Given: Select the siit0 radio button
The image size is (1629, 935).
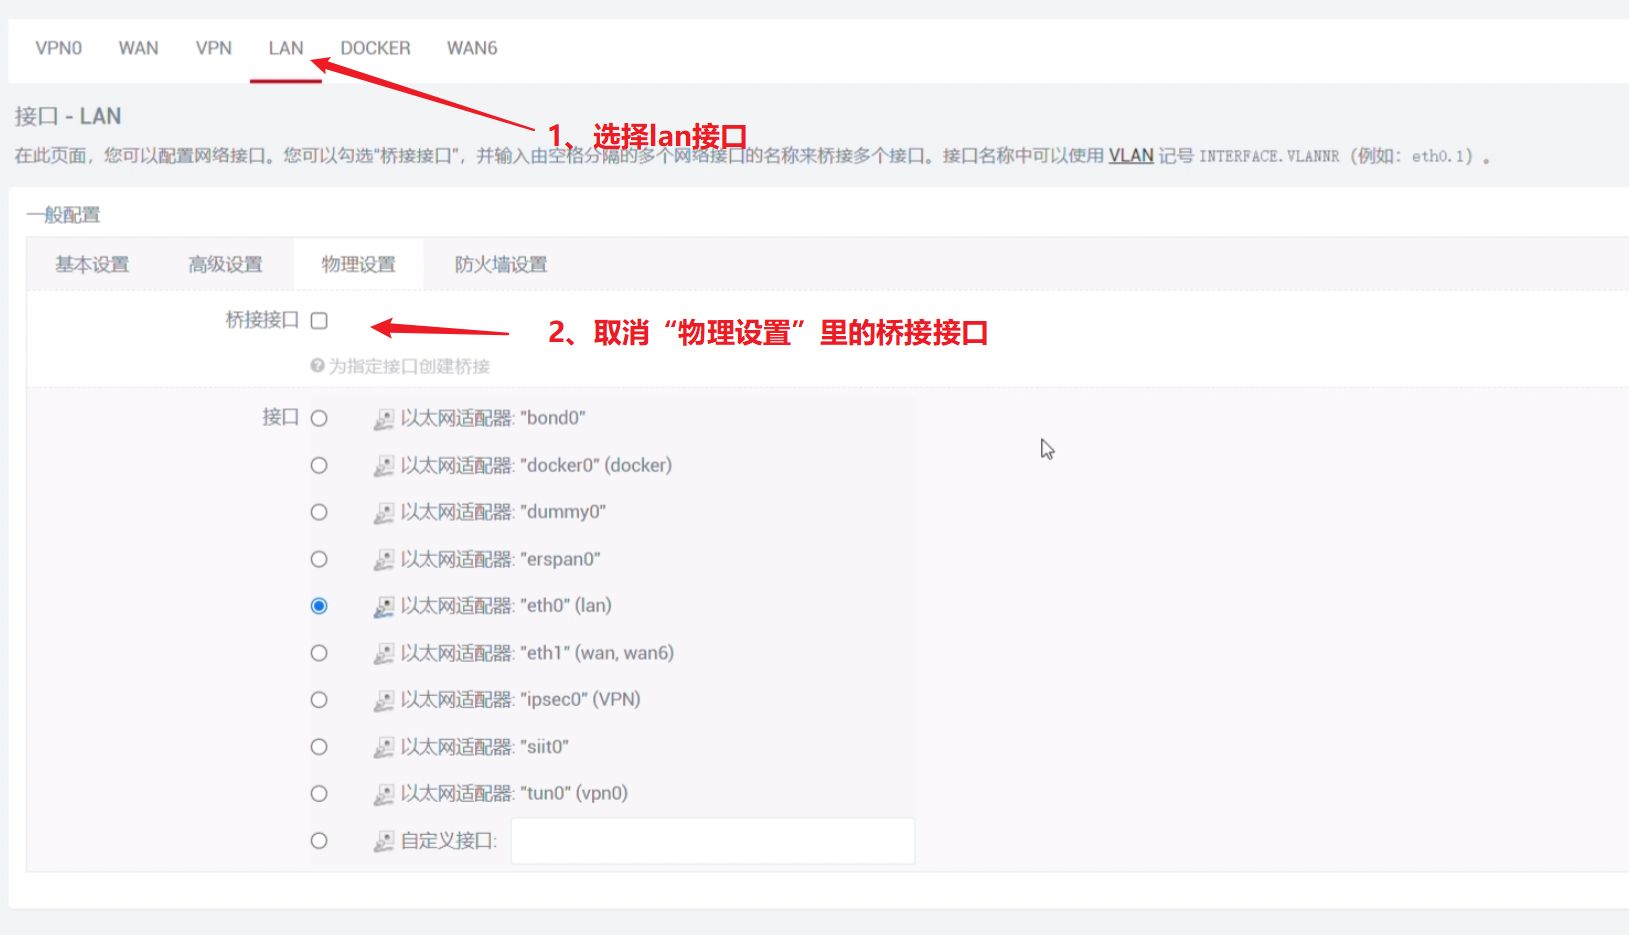Looking at the screenshot, I should point(319,747).
